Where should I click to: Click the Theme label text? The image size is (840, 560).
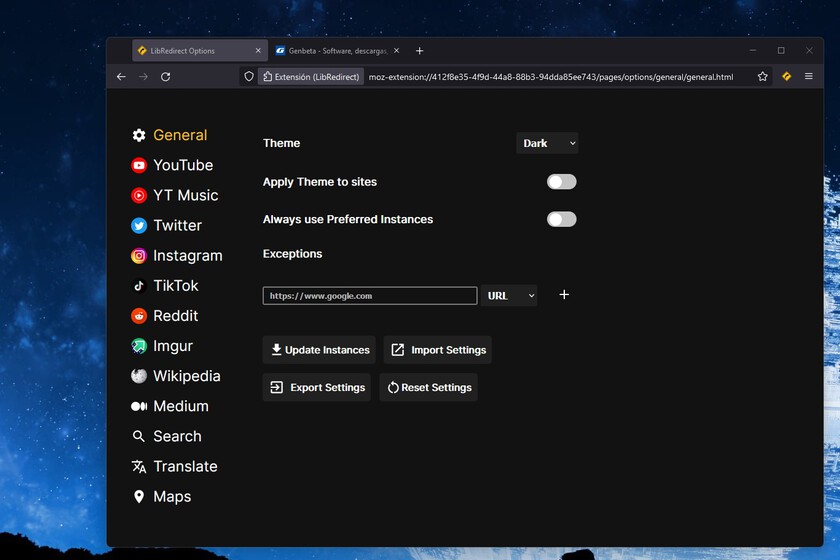click(x=281, y=143)
